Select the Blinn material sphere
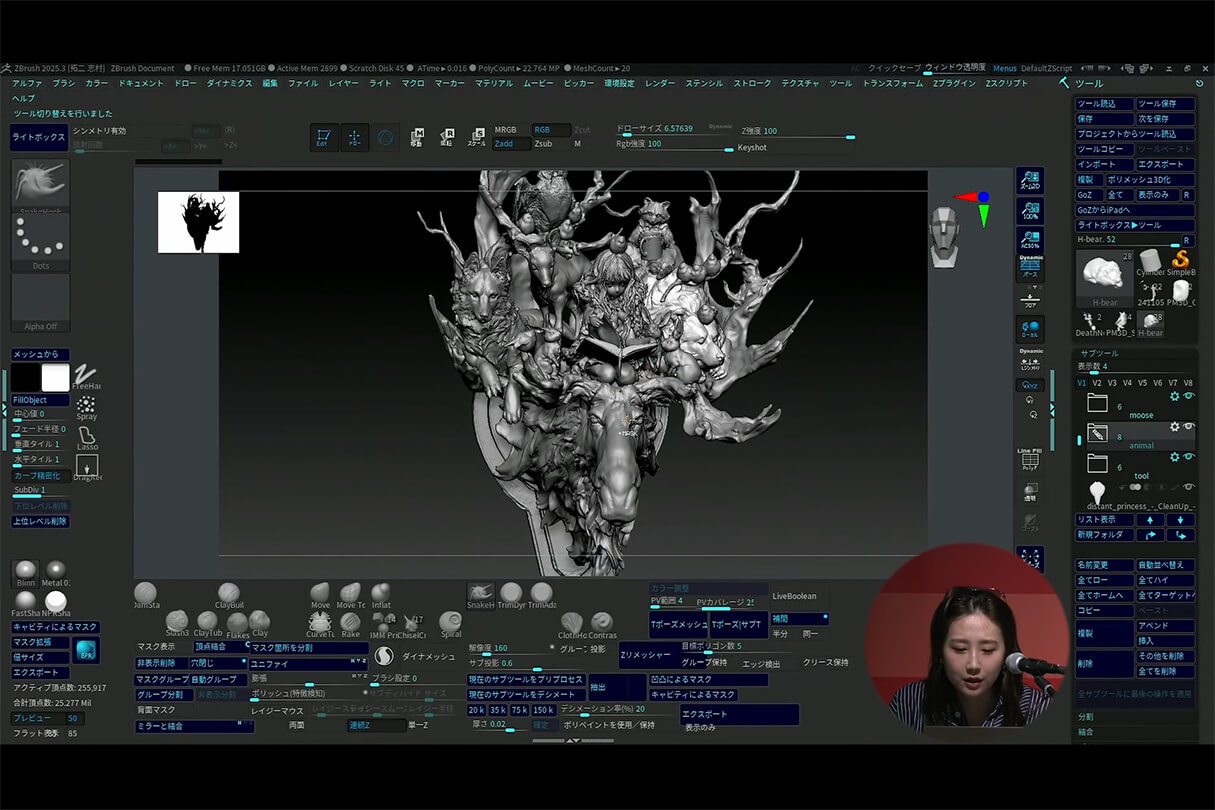Viewport: 1215px width, 810px height. [x=26, y=571]
